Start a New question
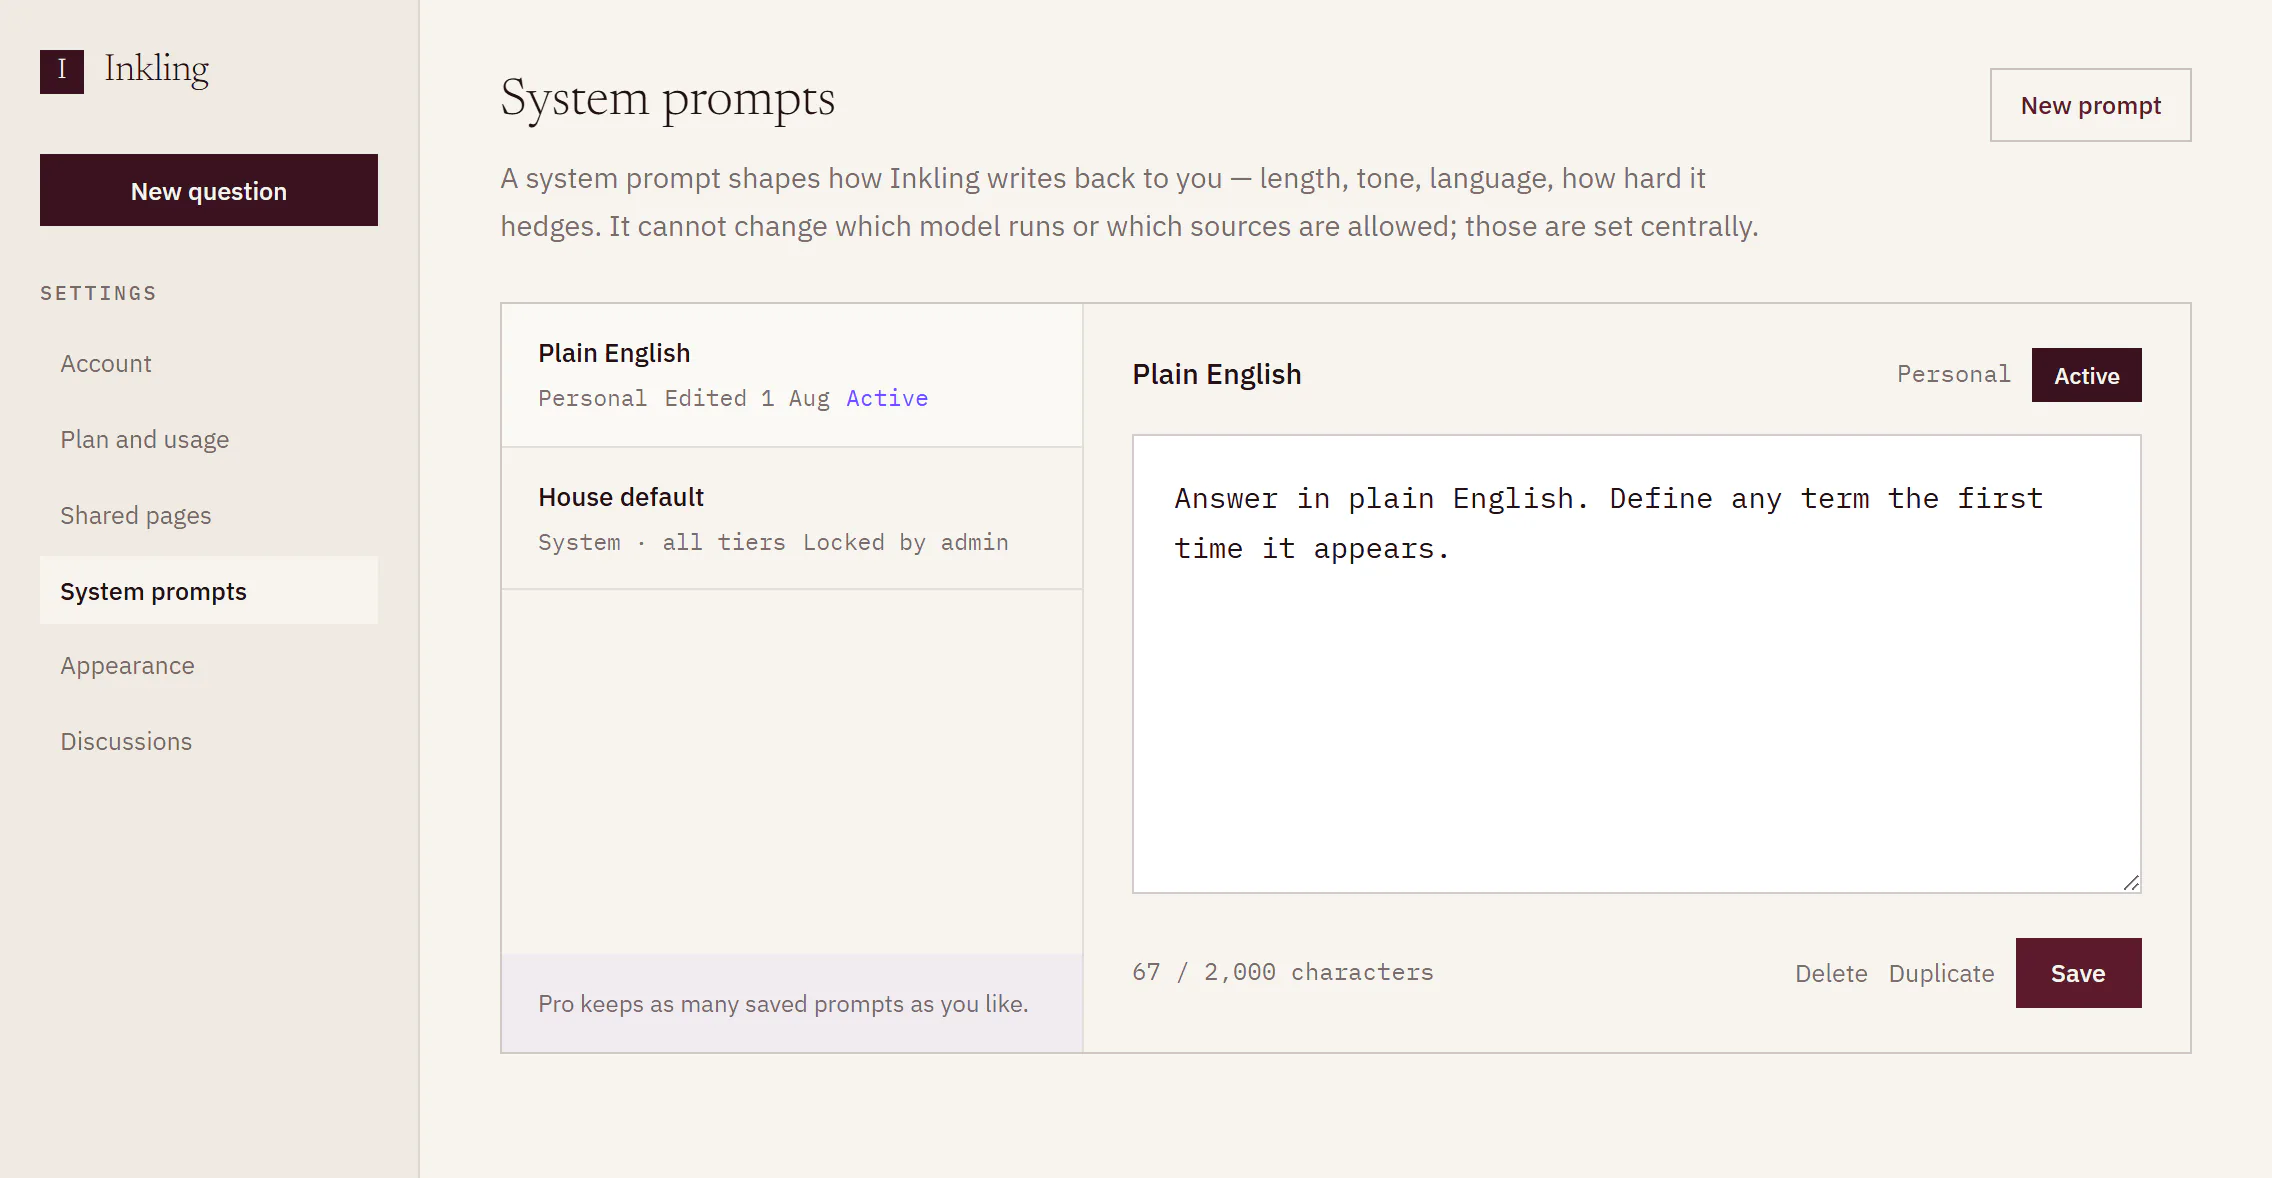 coord(209,190)
